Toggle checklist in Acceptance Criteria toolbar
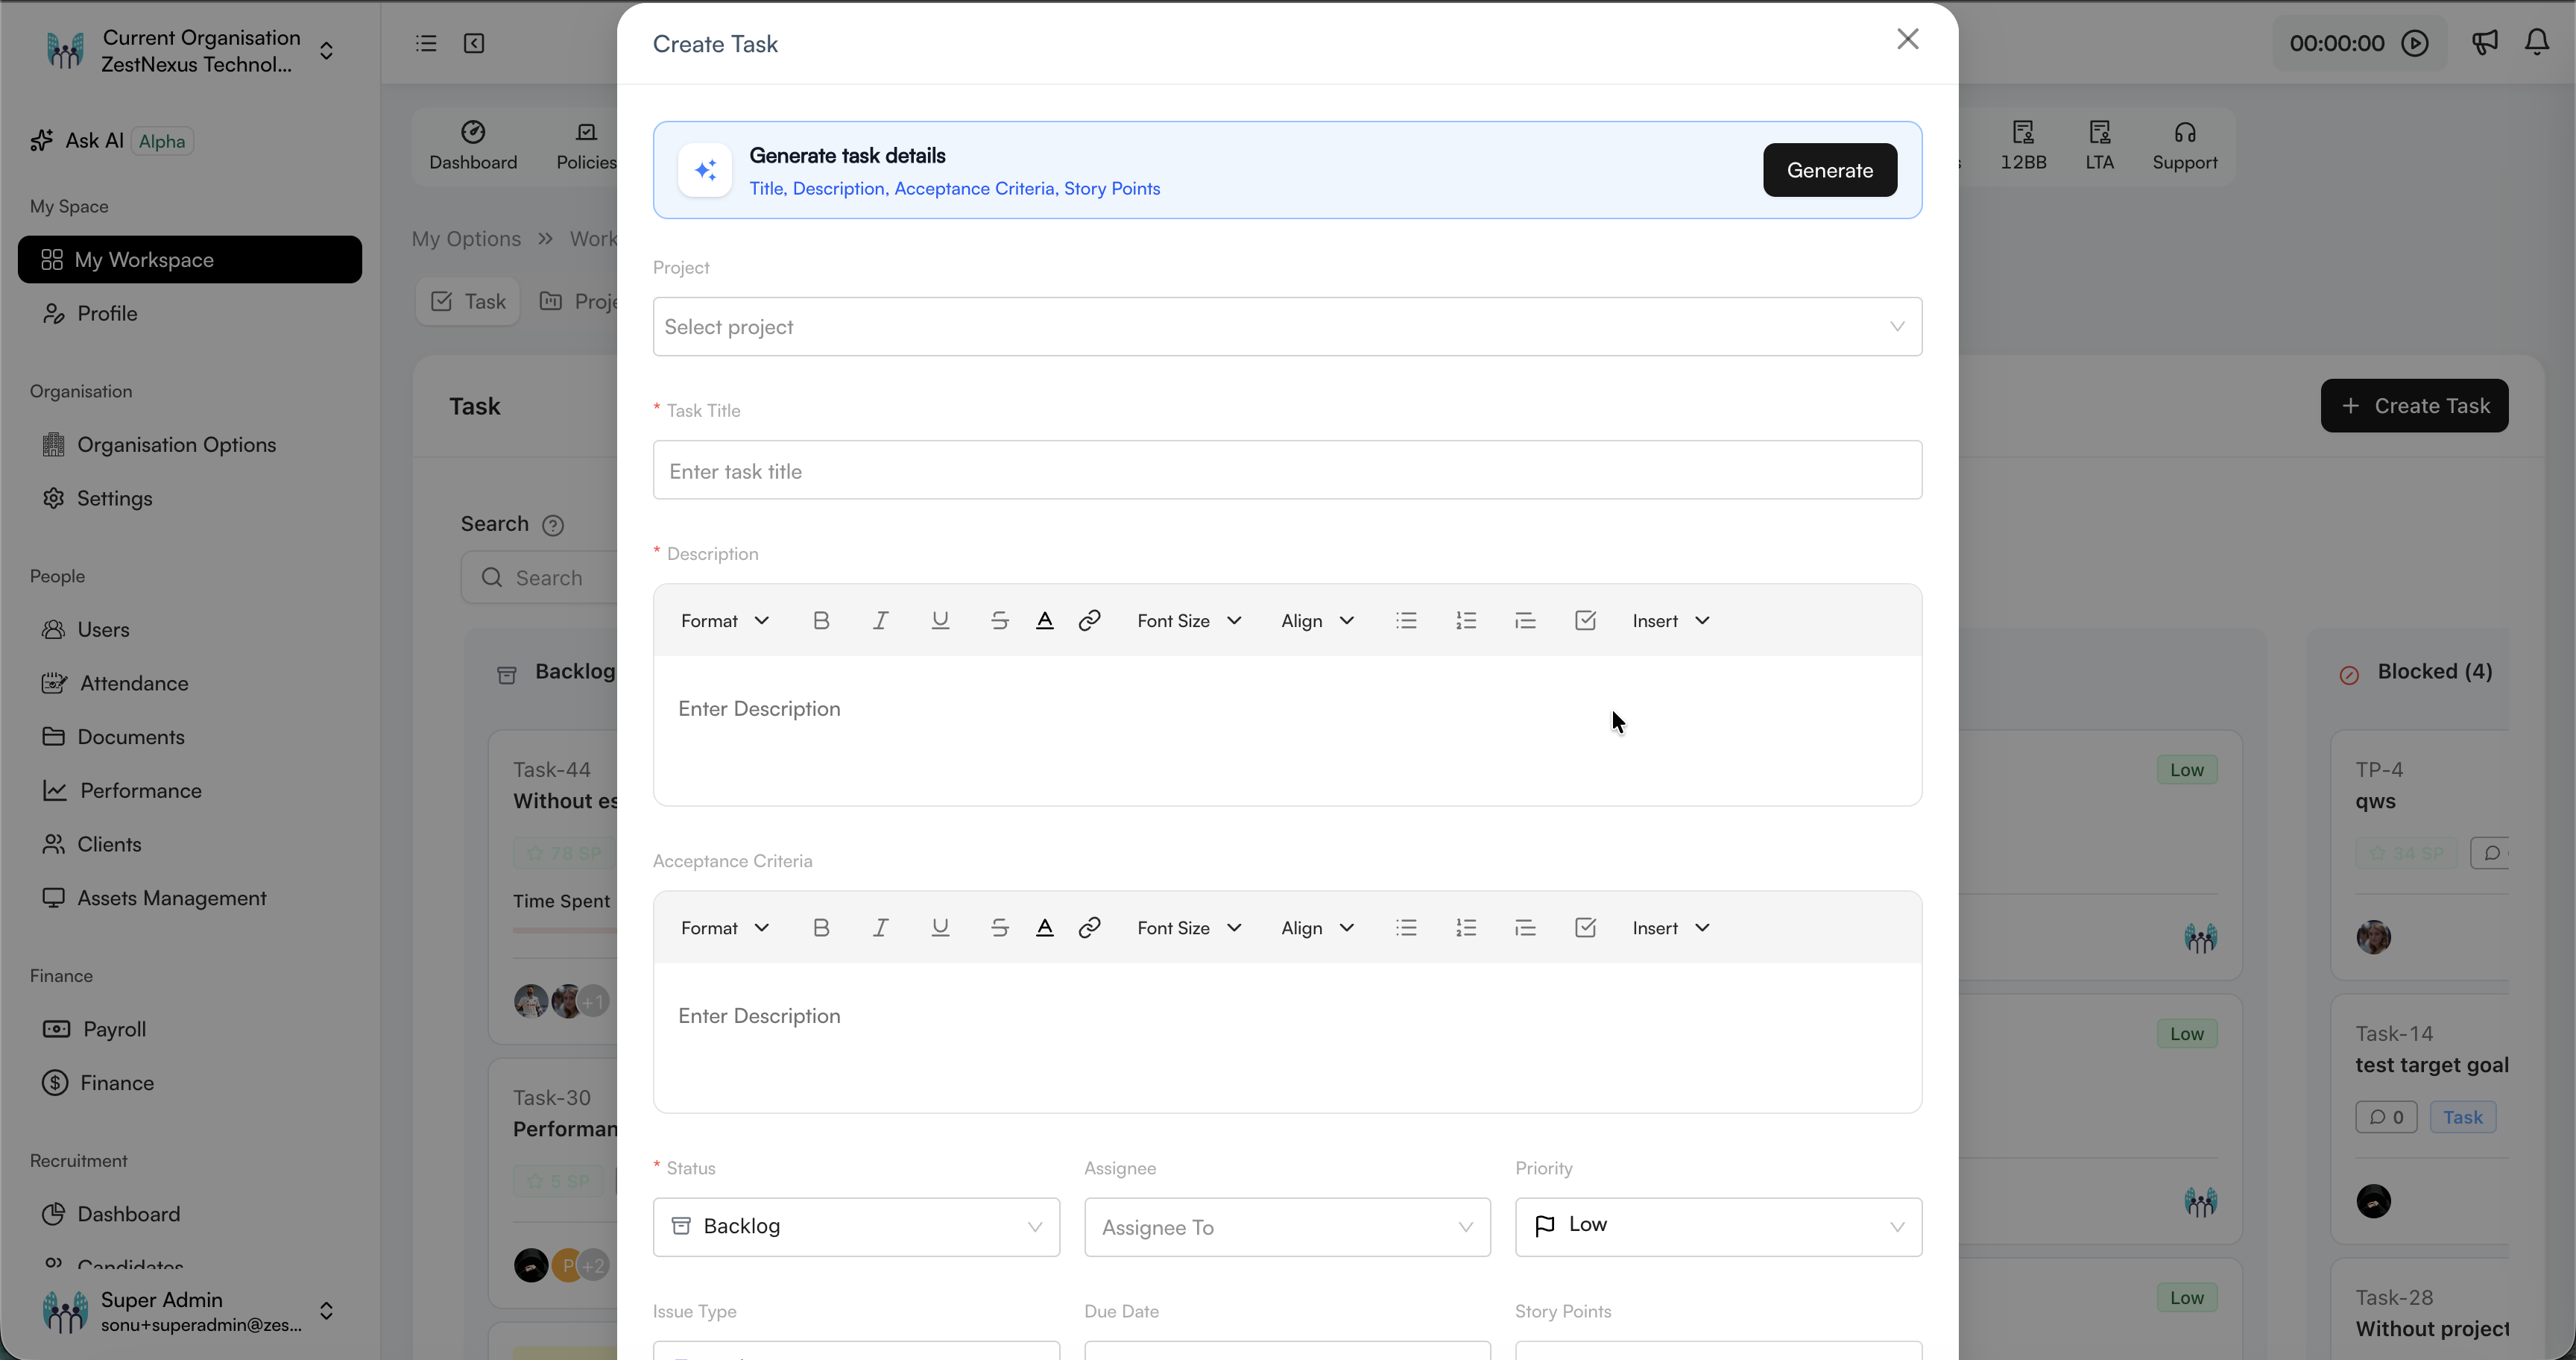The height and width of the screenshot is (1360, 2576). coord(1585,928)
